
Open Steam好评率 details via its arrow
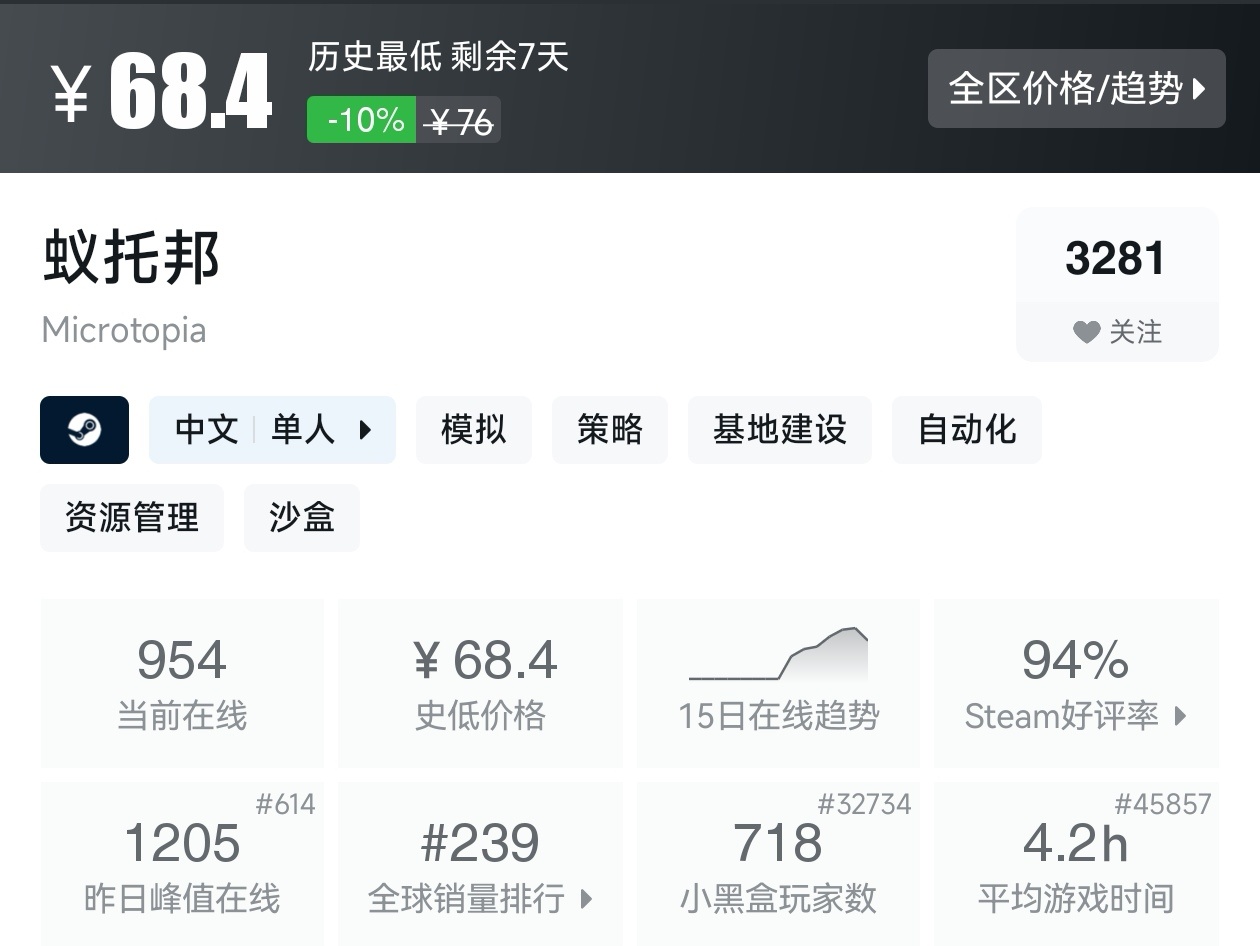1178,716
